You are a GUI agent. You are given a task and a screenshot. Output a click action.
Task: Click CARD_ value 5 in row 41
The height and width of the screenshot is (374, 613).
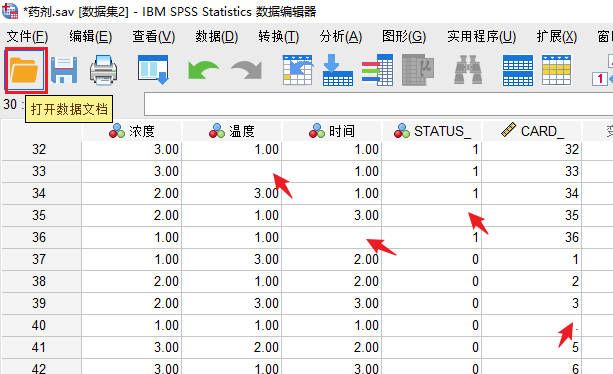click(x=575, y=347)
